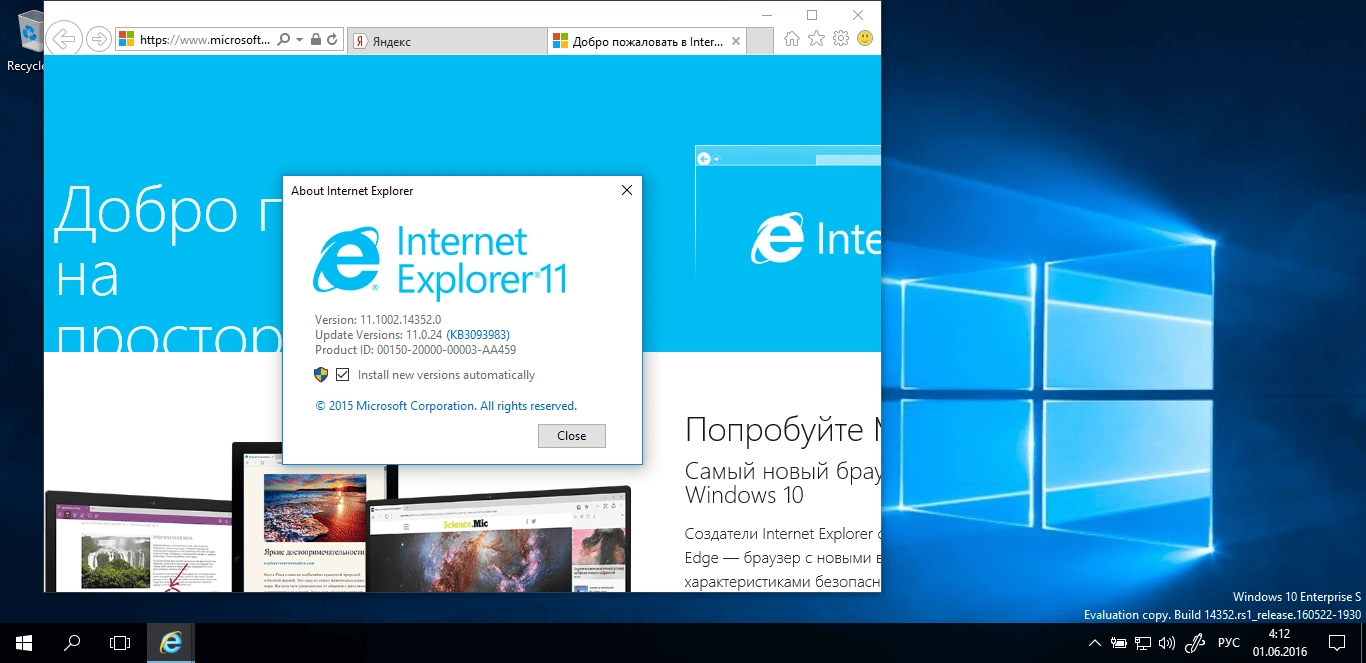The height and width of the screenshot is (663, 1366).
Task: Switch input language via РУС indicator
Action: (x=1229, y=643)
